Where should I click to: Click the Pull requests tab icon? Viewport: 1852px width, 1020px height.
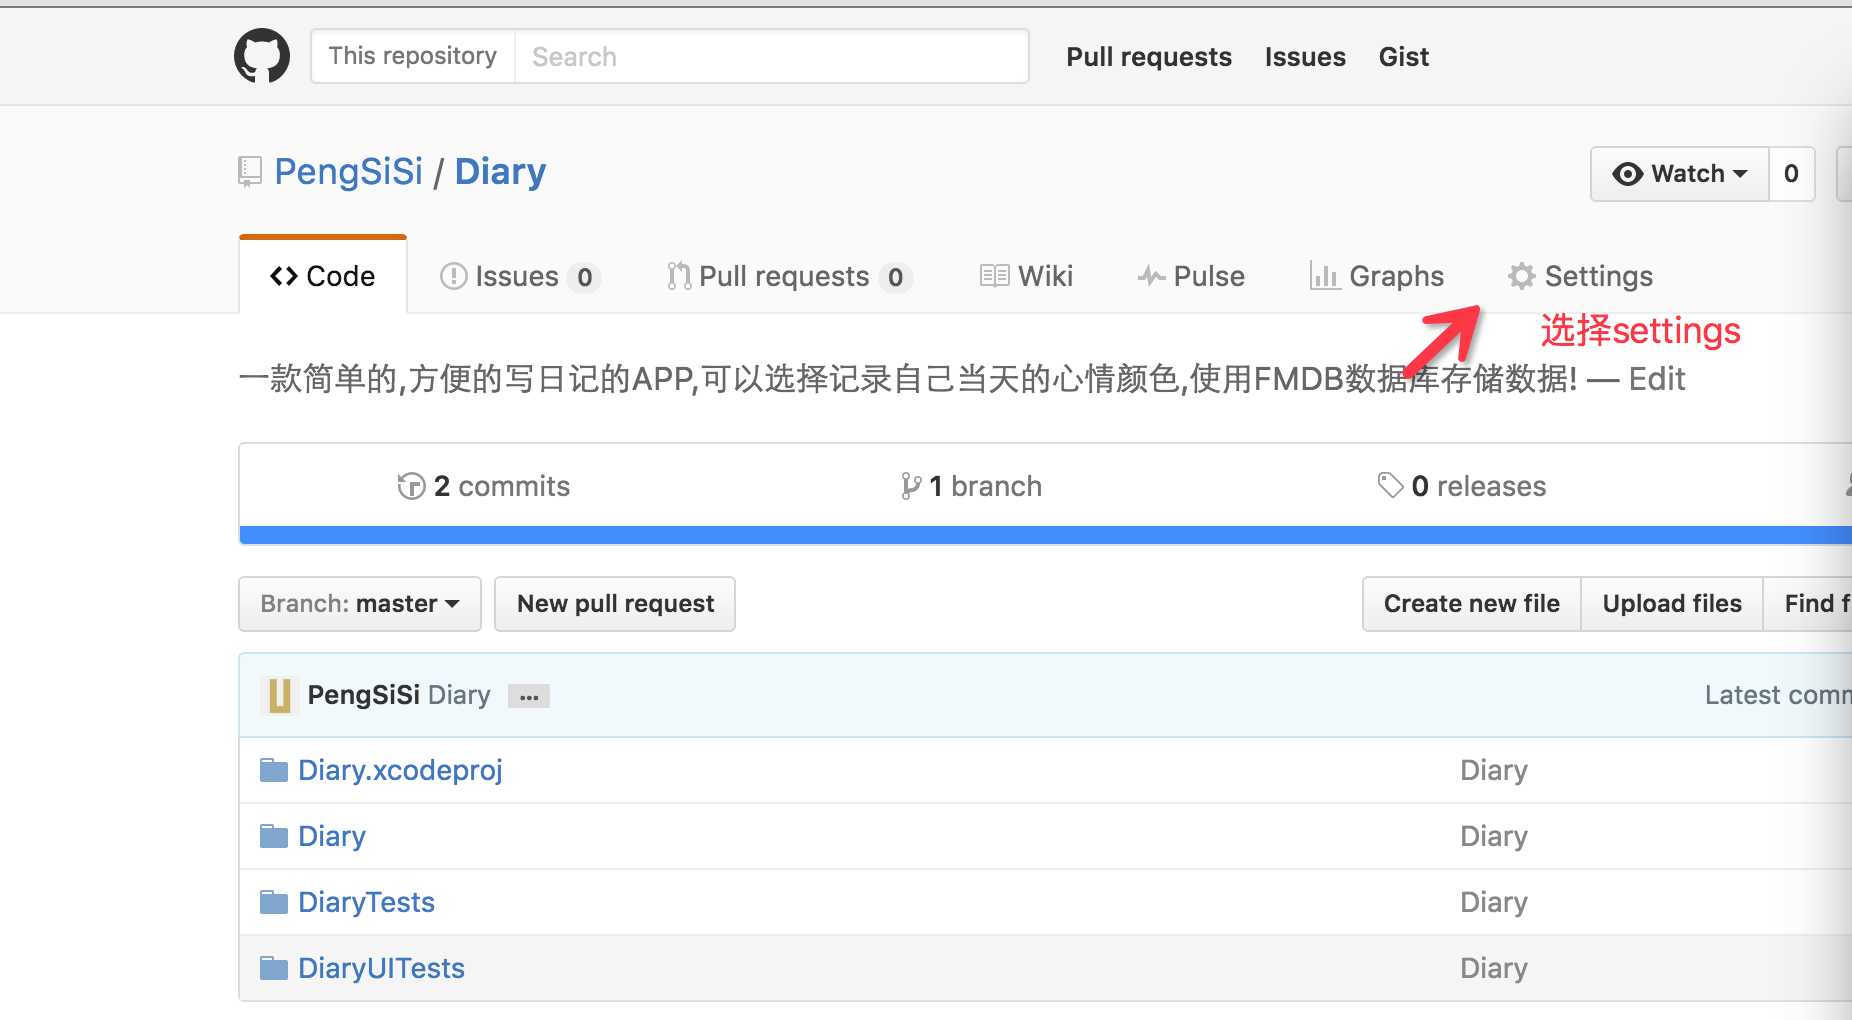pos(679,276)
